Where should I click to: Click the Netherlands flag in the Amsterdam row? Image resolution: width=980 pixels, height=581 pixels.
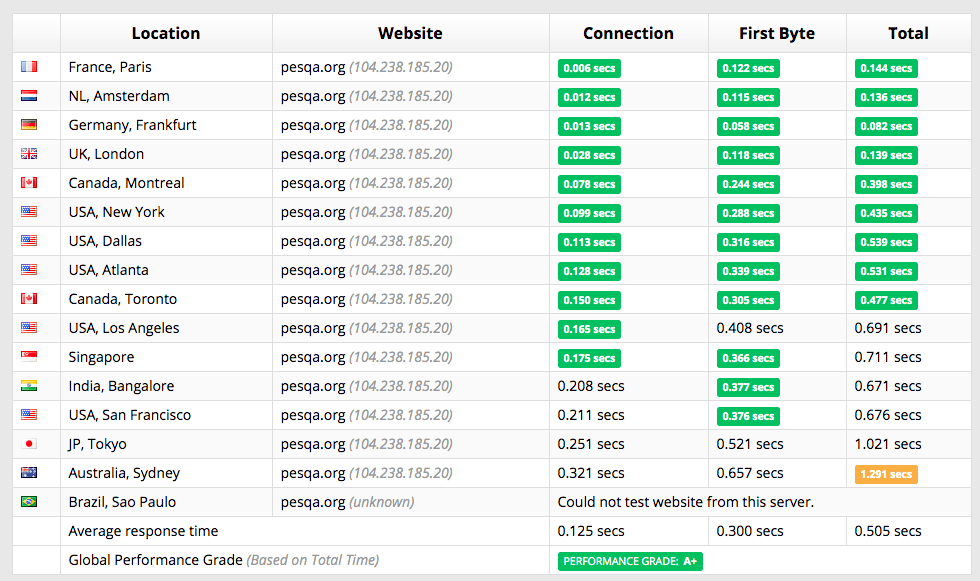coord(29,96)
